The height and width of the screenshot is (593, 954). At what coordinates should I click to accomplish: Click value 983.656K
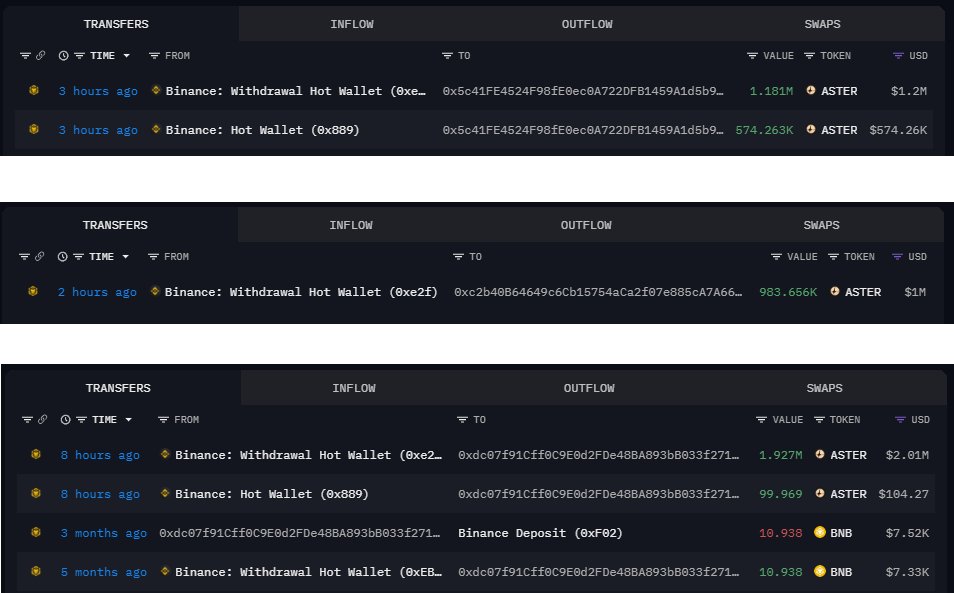tap(788, 292)
